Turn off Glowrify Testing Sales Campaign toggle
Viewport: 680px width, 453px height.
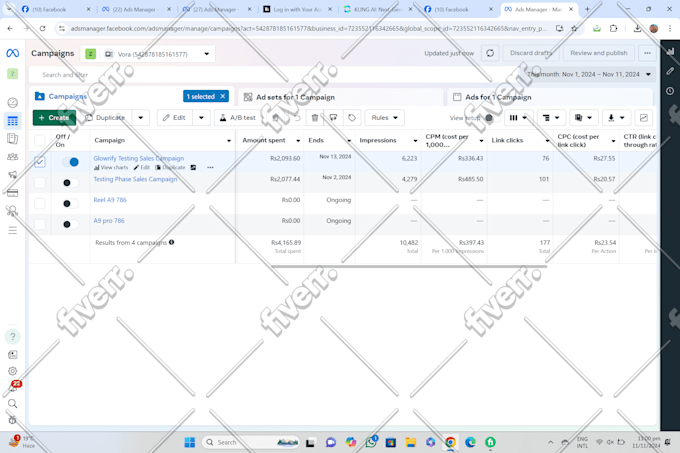pos(70,162)
